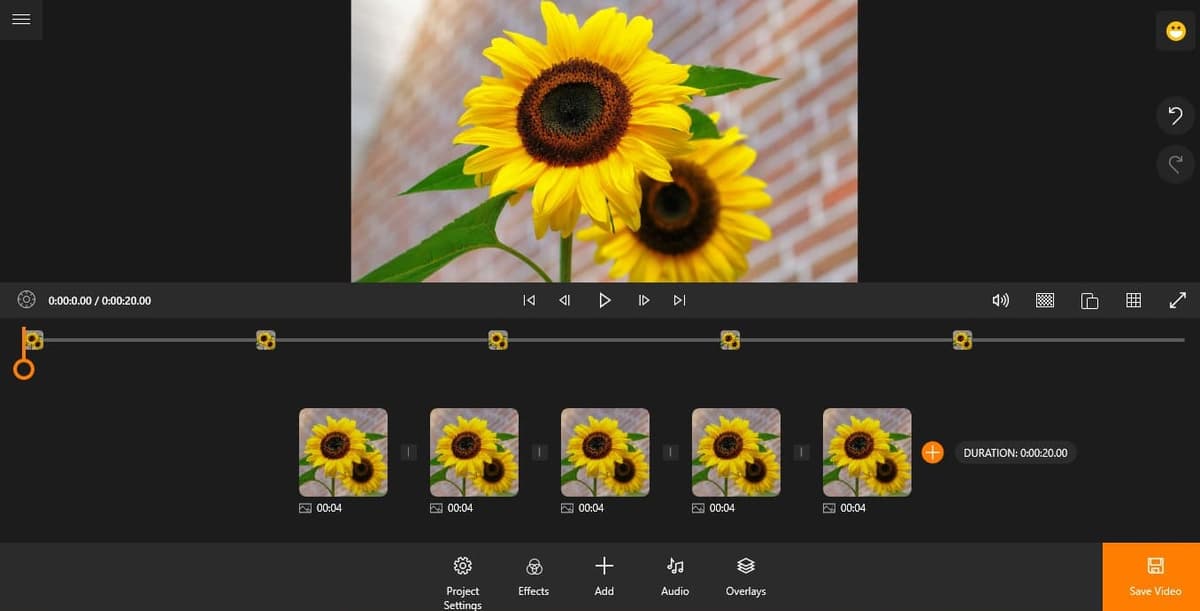Viewport: 1200px width, 611px height.
Task: Click the second sunflower marker on the timeline
Action: [x=266, y=340]
